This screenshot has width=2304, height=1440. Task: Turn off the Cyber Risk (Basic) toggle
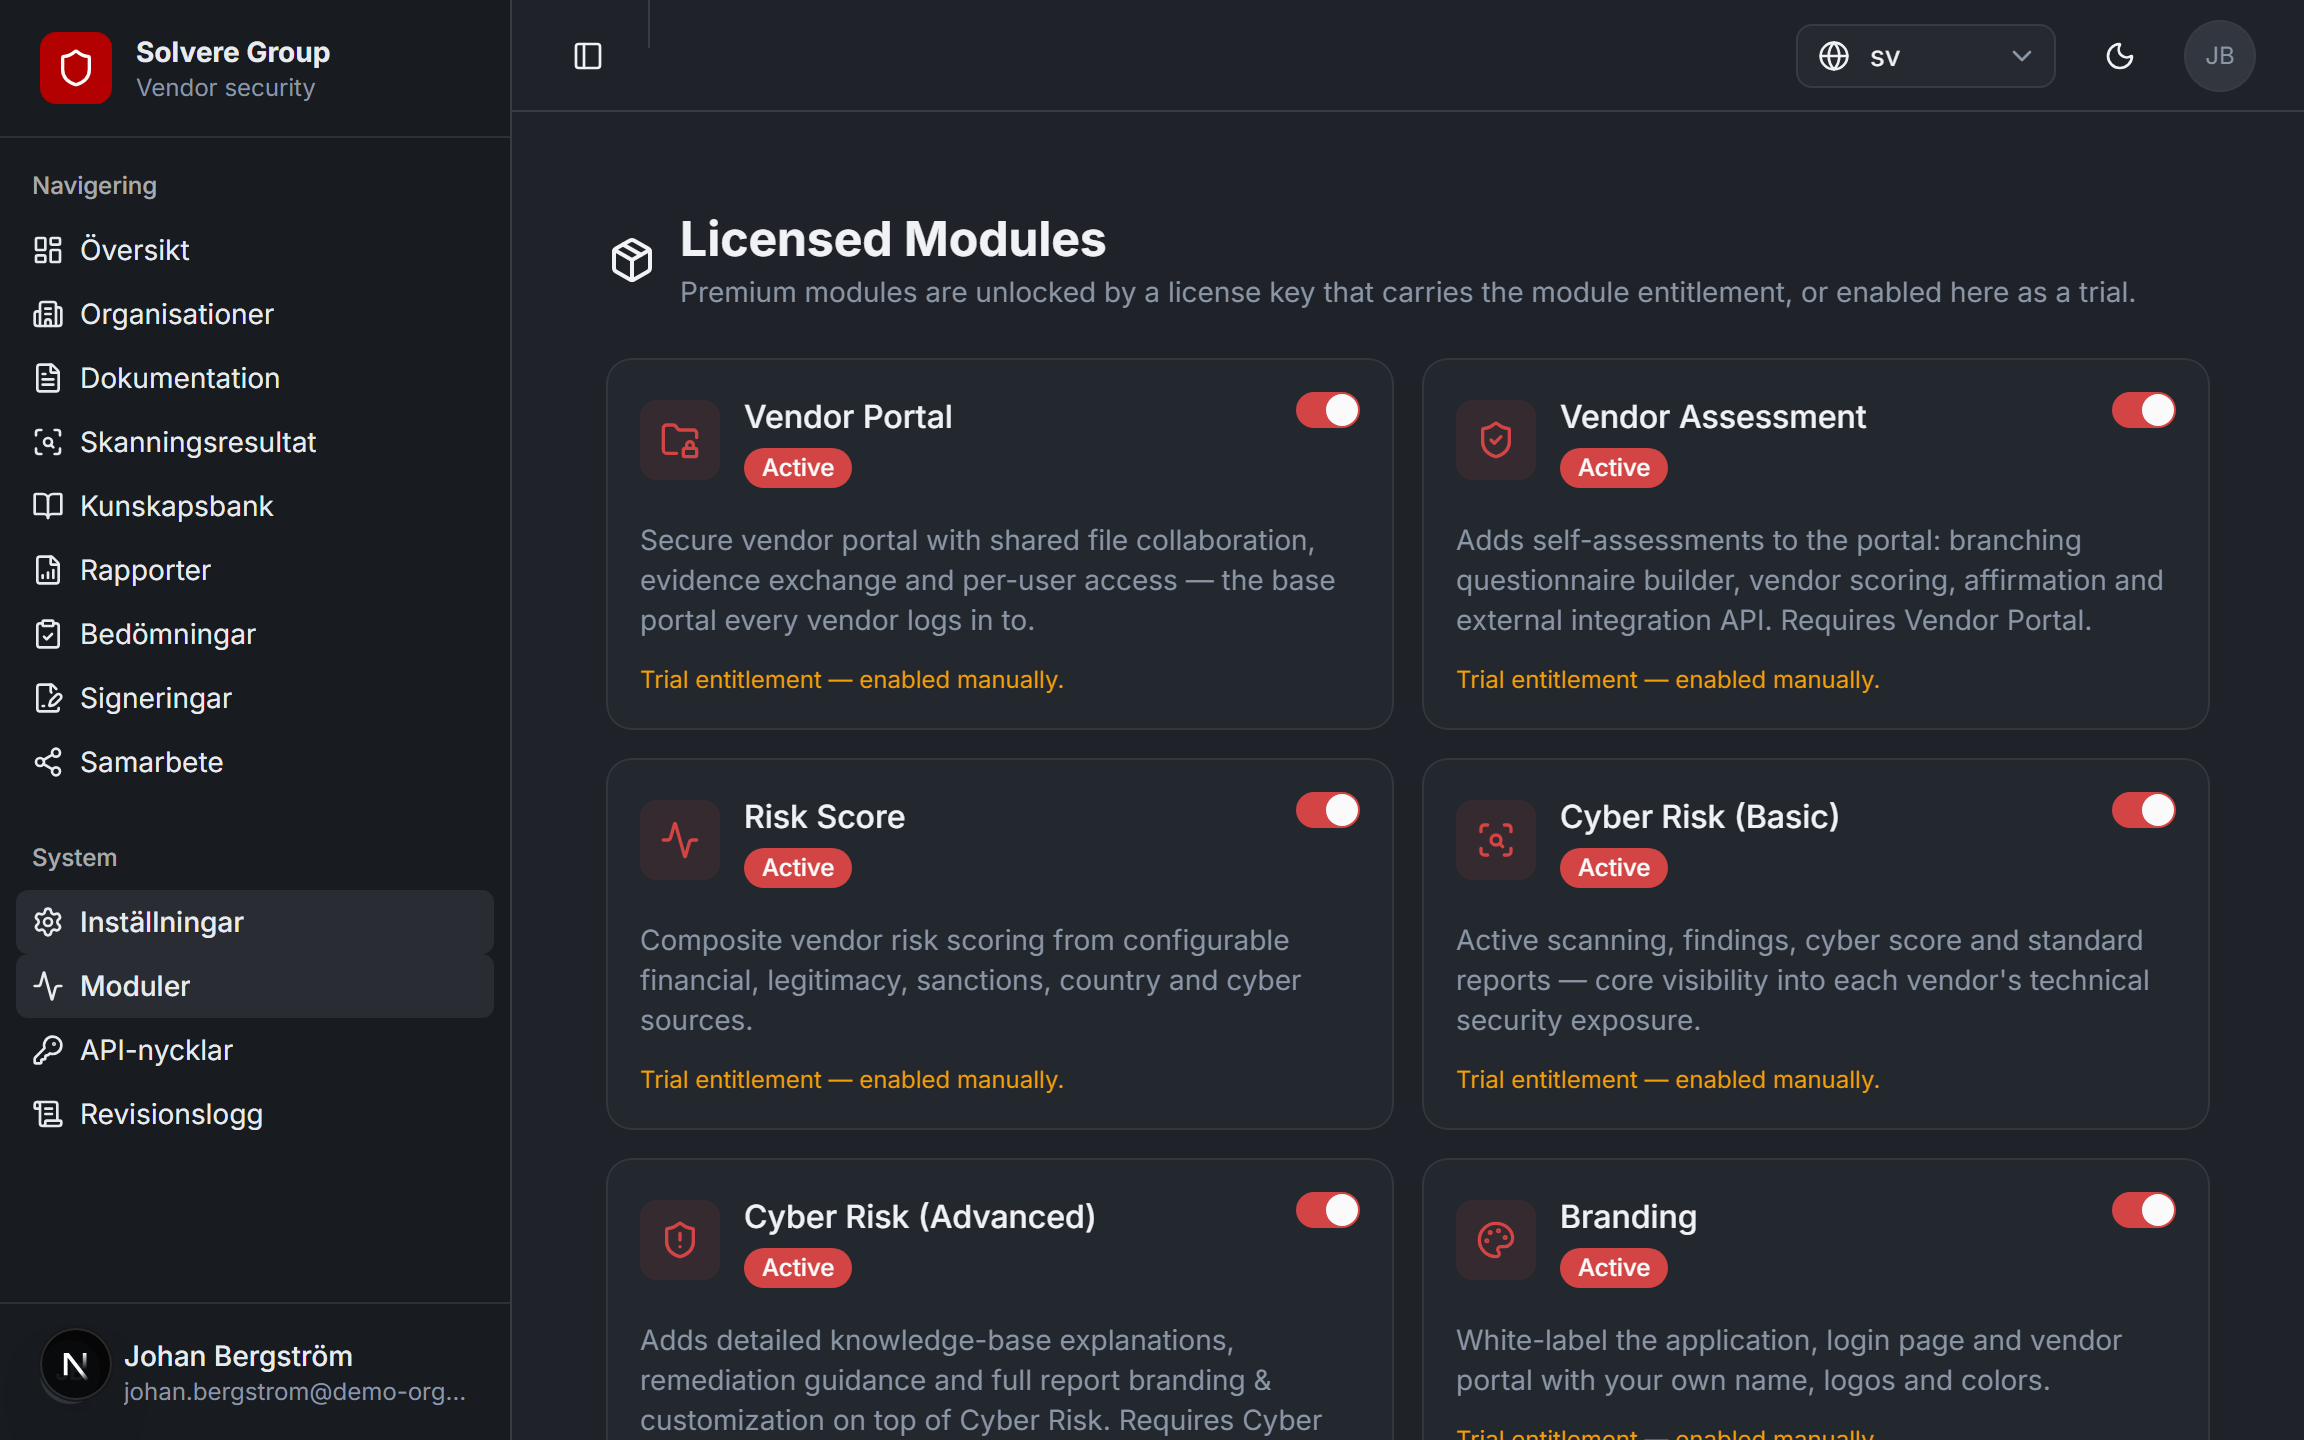point(2144,810)
